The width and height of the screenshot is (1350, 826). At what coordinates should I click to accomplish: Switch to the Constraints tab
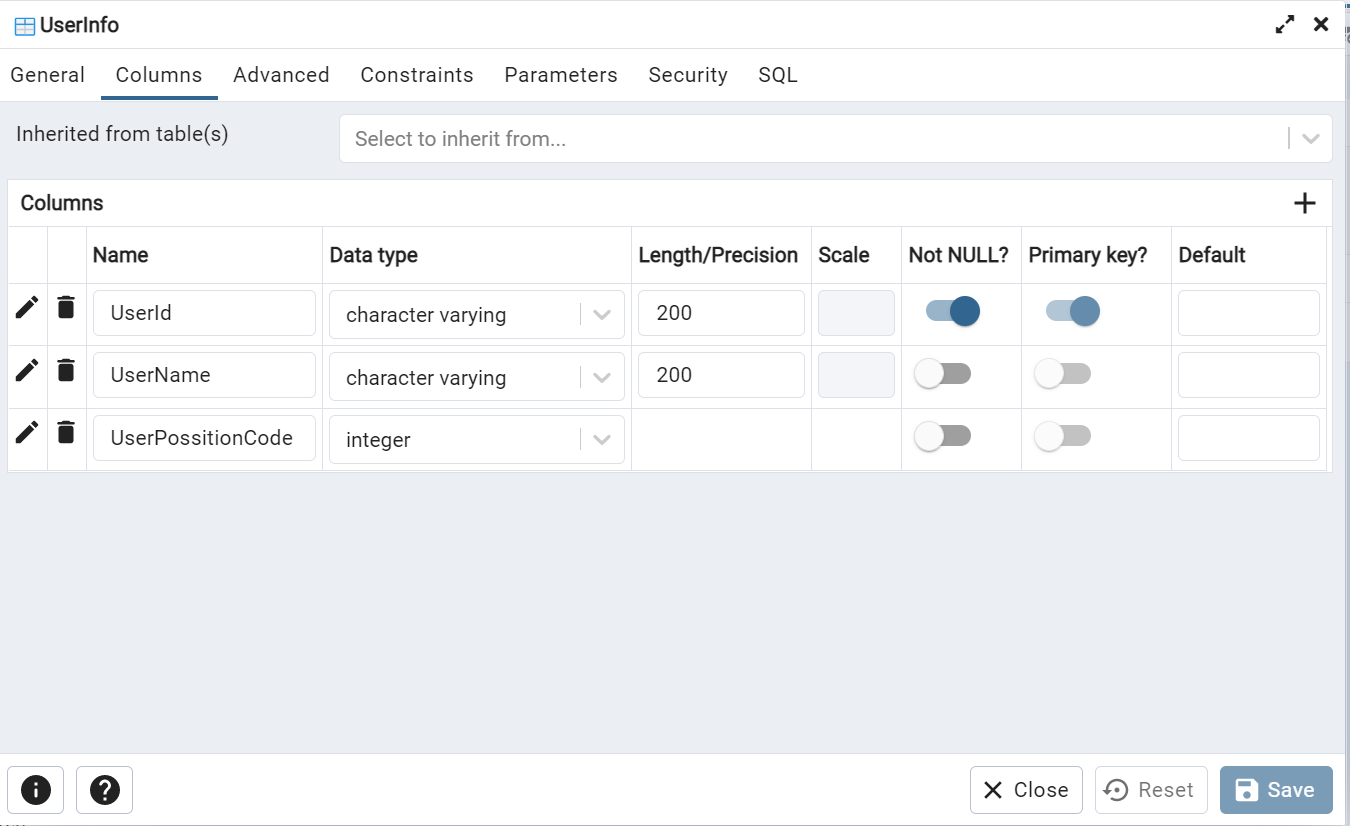pyautogui.click(x=417, y=75)
